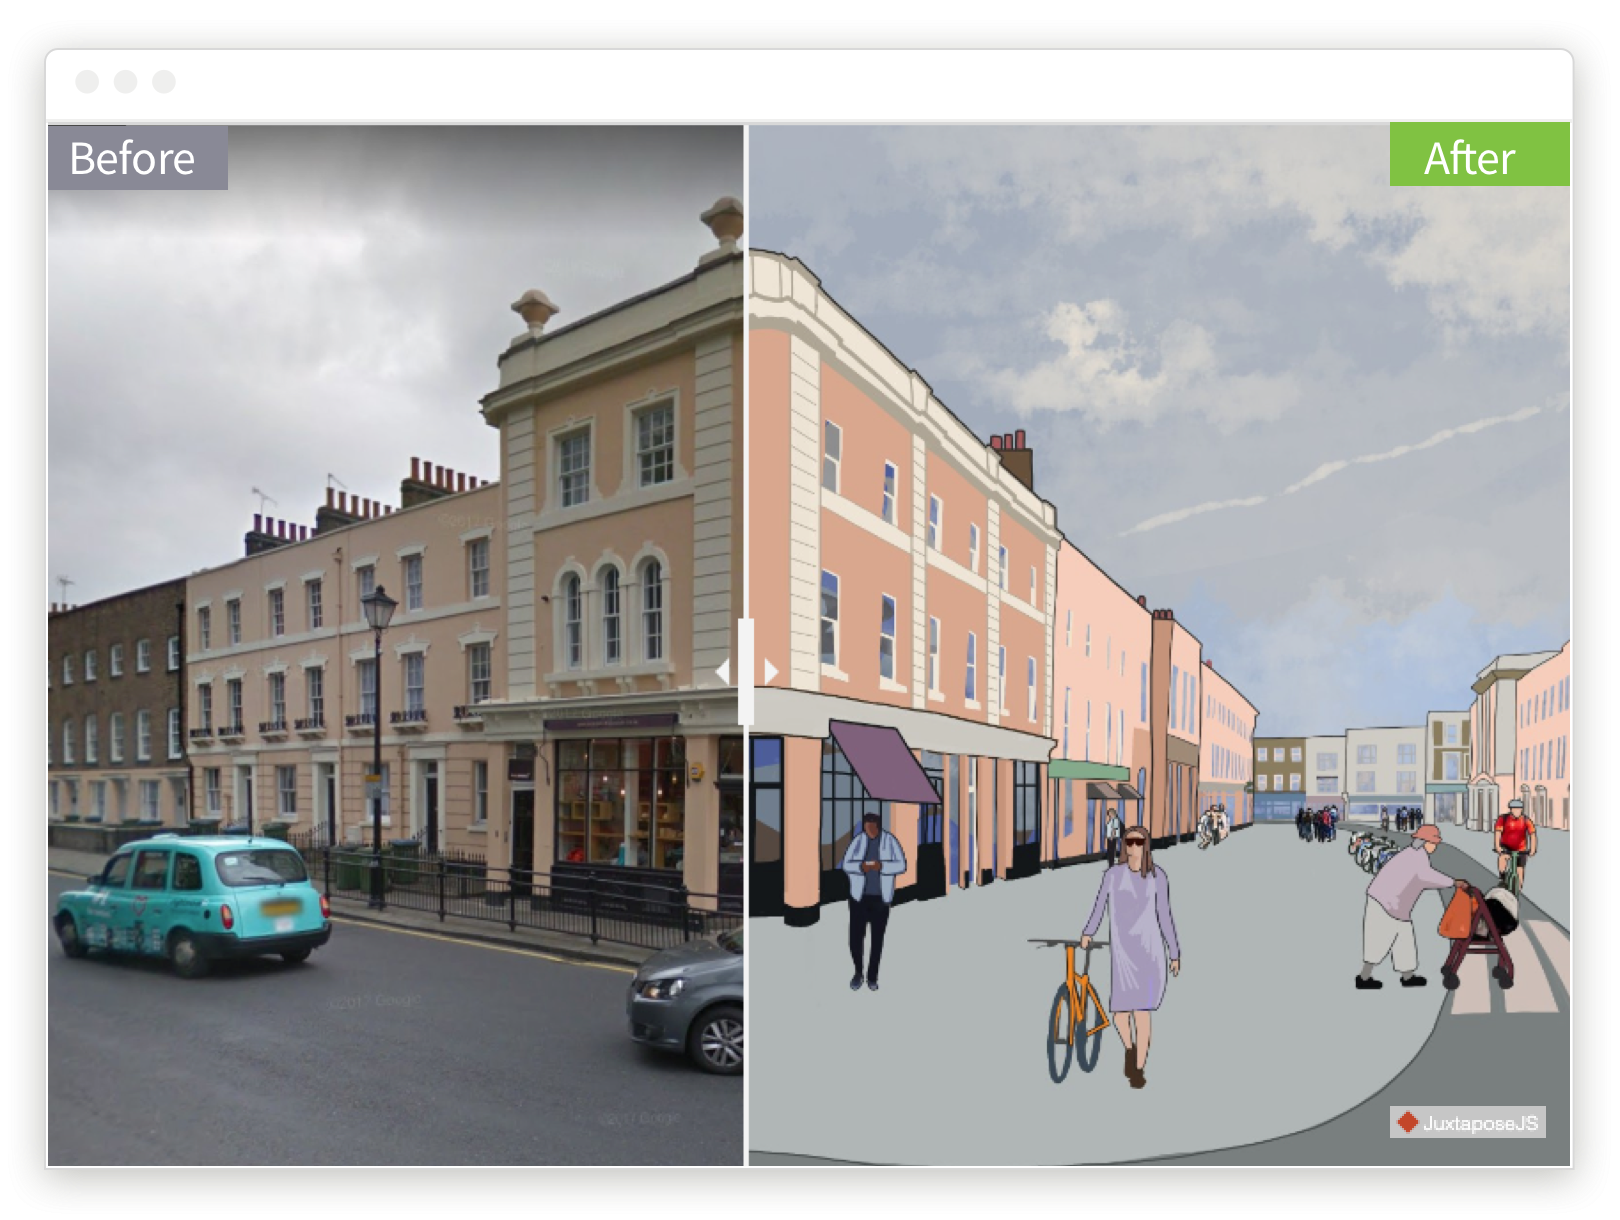Click the right arrow on slider handle
1620x1220 pixels.
[770, 671]
